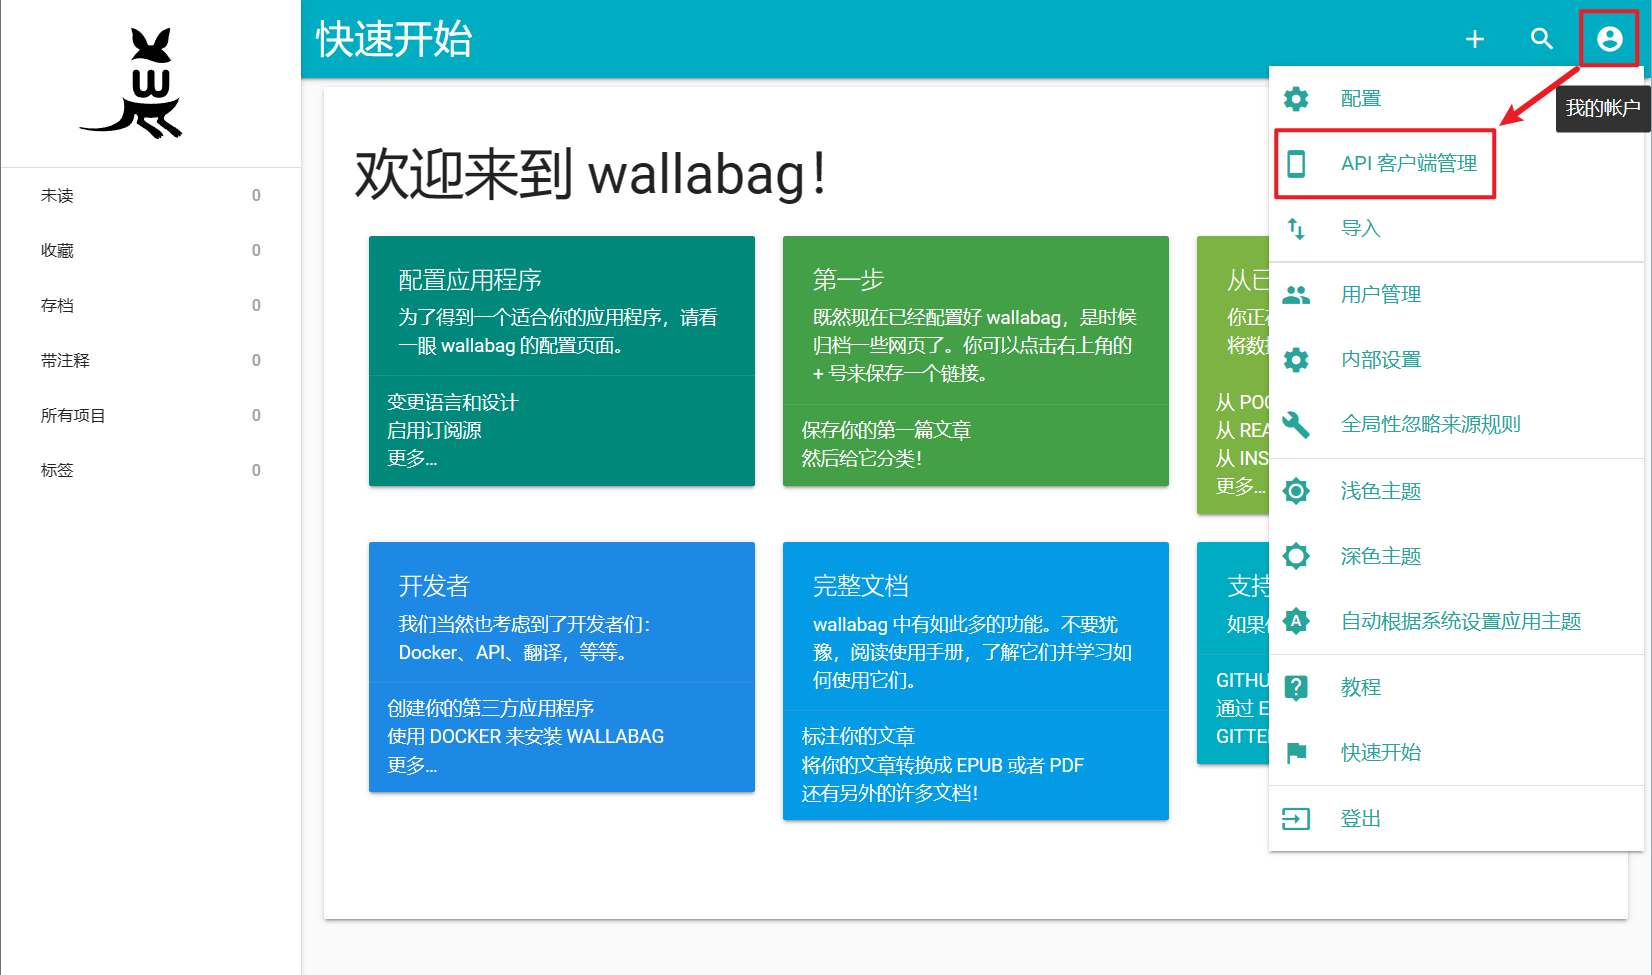This screenshot has width=1652, height=975.
Task: Click the 变更语言和设计 link
Action: point(453,402)
